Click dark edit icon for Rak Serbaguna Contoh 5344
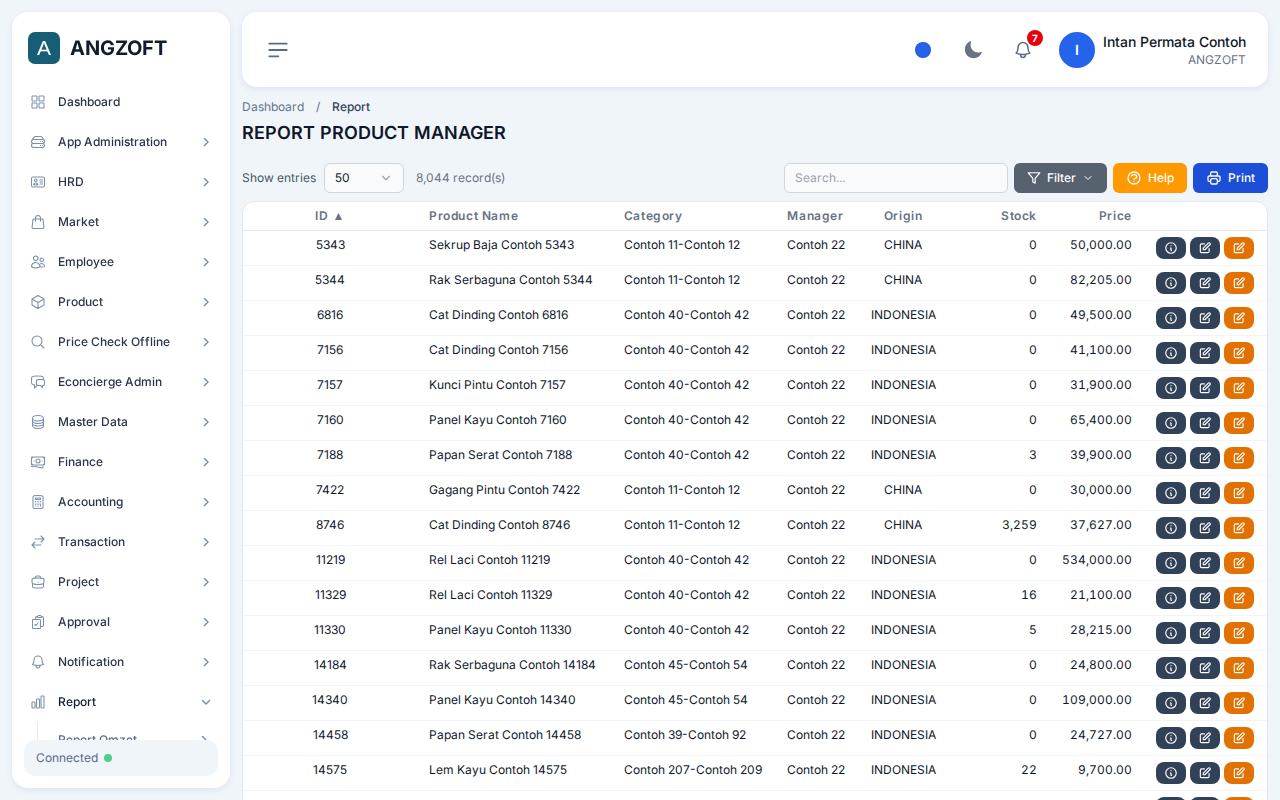This screenshot has height=800, width=1280. coord(1205,283)
